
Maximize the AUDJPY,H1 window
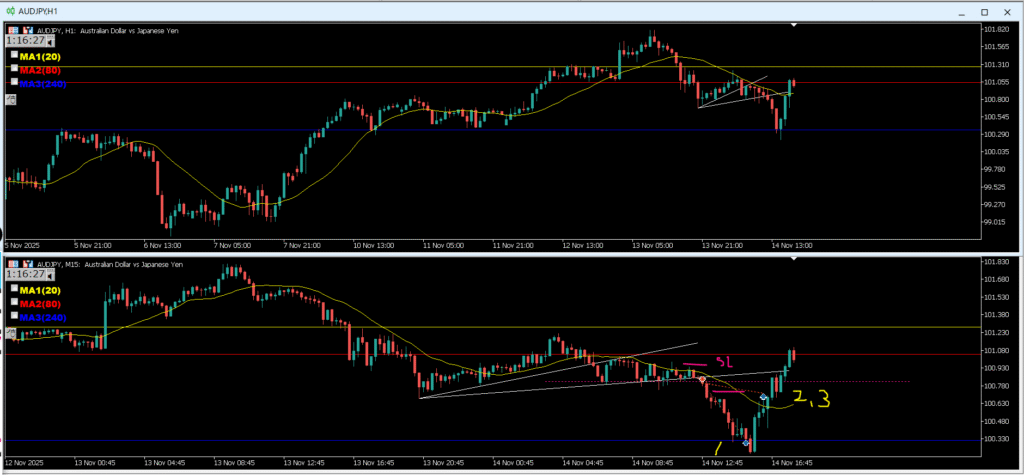click(983, 12)
